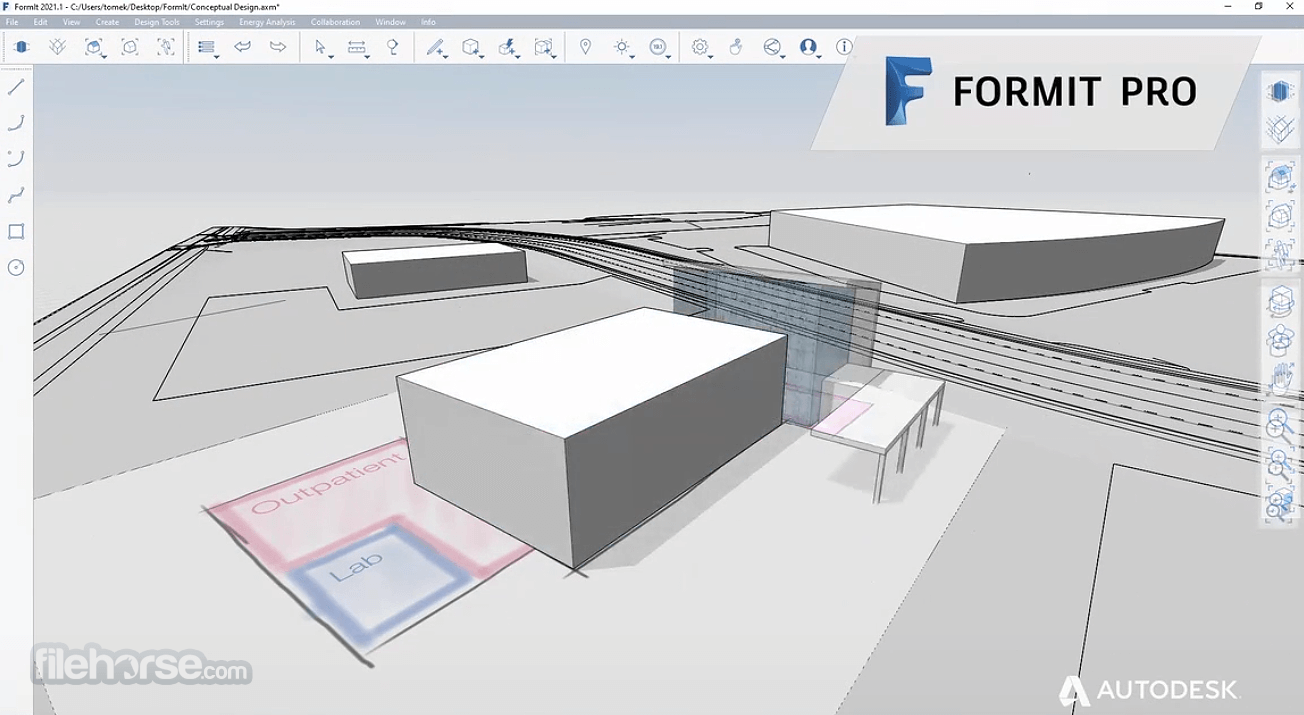Restore down the FormIt window
1304x715 pixels.
1258,7
